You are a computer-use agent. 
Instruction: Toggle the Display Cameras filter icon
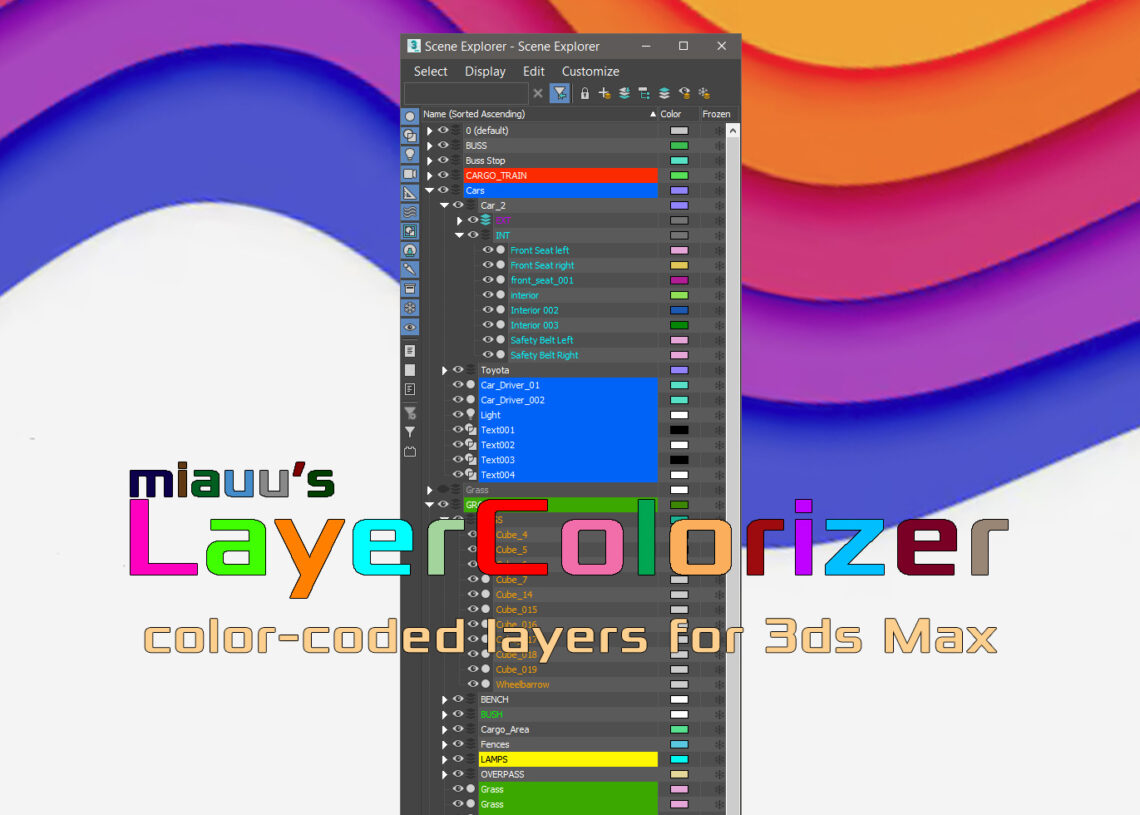click(x=410, y=176)
